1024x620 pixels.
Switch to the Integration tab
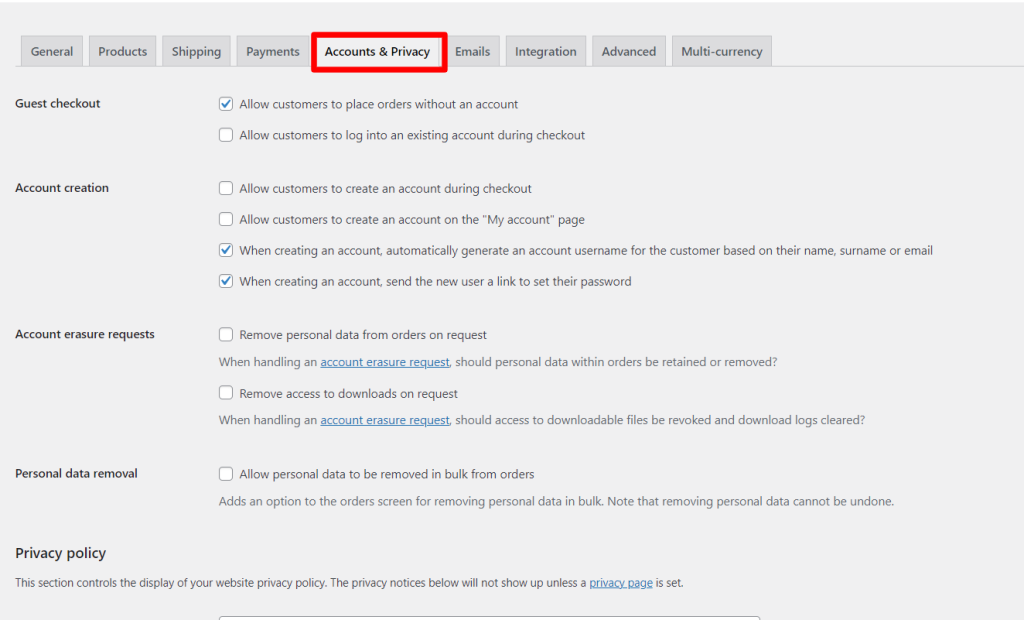coord(545,52)
